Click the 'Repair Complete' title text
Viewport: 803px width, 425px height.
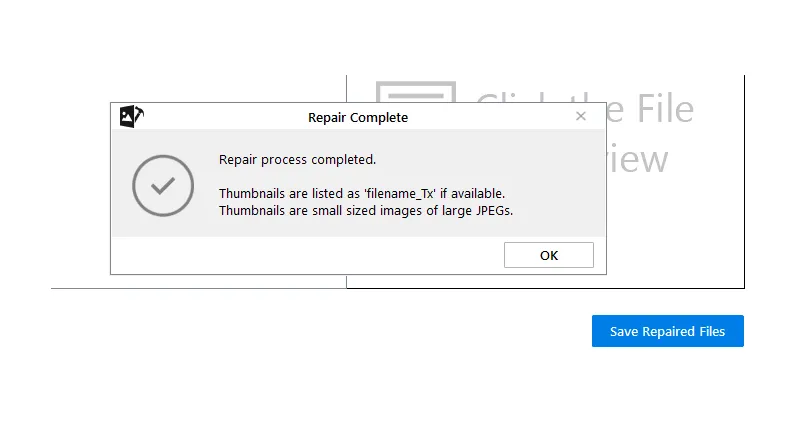pos(358,117)
